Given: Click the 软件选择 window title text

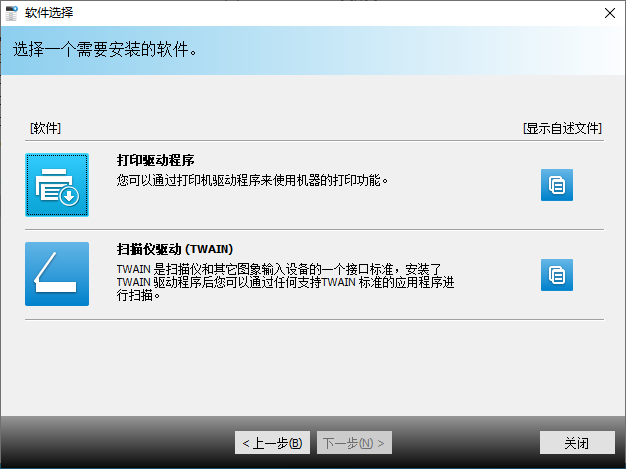Looking at the screenshot, I should (x=49, y=13).
